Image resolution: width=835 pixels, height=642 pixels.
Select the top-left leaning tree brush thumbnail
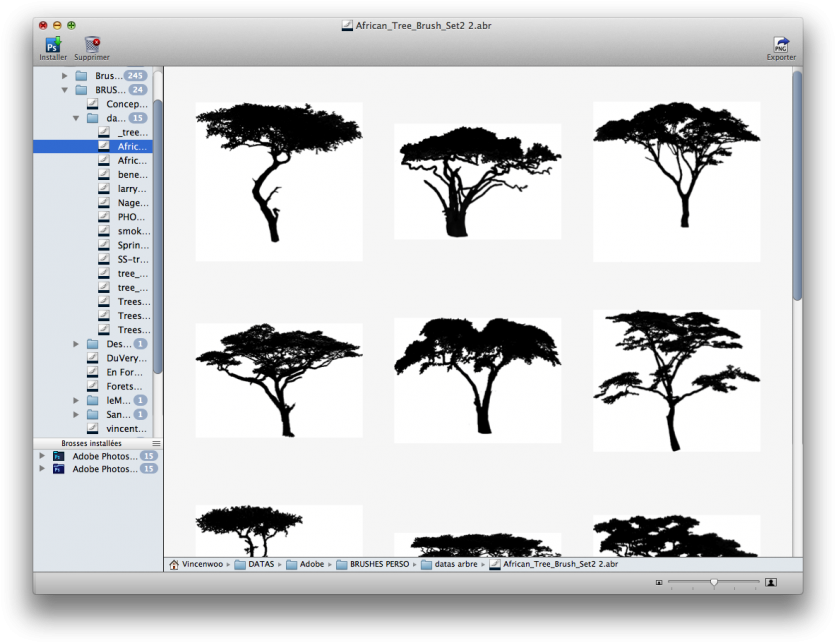[x=278, y=181]
